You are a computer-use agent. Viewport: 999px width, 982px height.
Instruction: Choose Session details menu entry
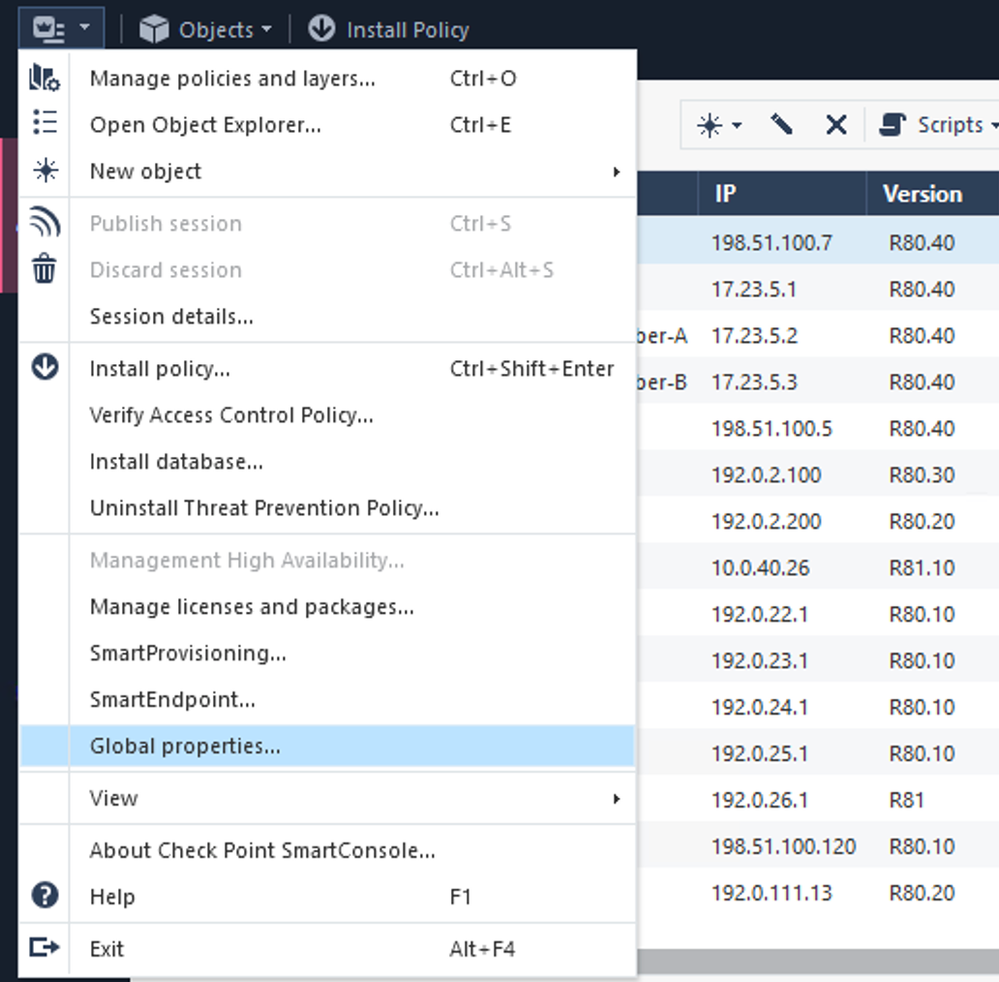(x=327, y=317)
